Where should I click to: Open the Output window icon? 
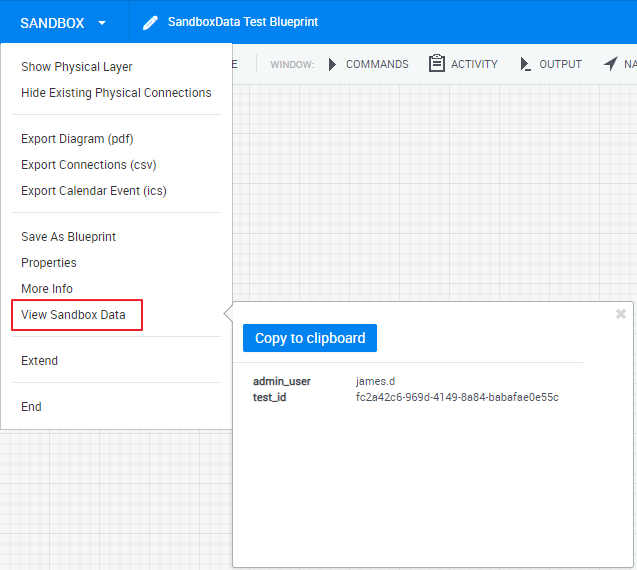pyautogui.click(x=525, y=64)
